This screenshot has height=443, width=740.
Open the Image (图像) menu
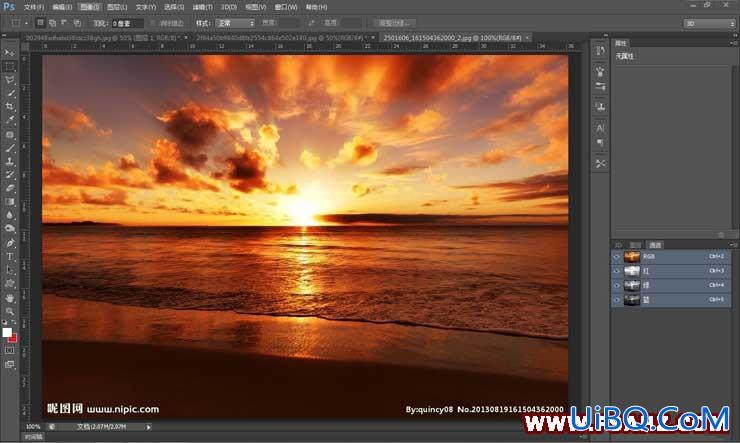[x=90, y=7]
